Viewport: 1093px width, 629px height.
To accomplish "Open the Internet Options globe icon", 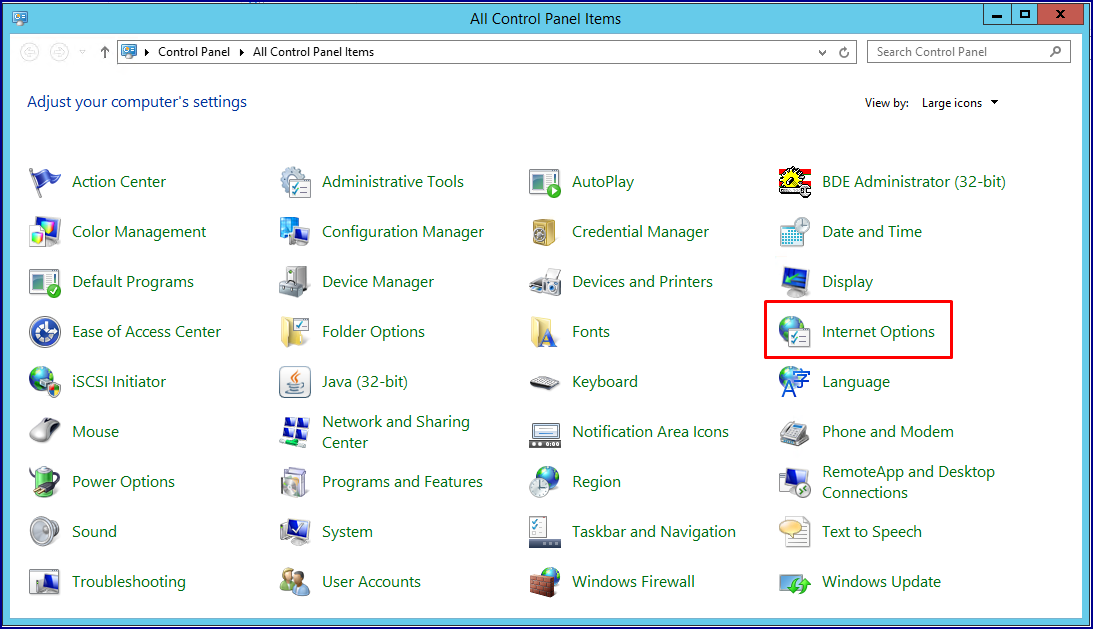I will 795,332.
